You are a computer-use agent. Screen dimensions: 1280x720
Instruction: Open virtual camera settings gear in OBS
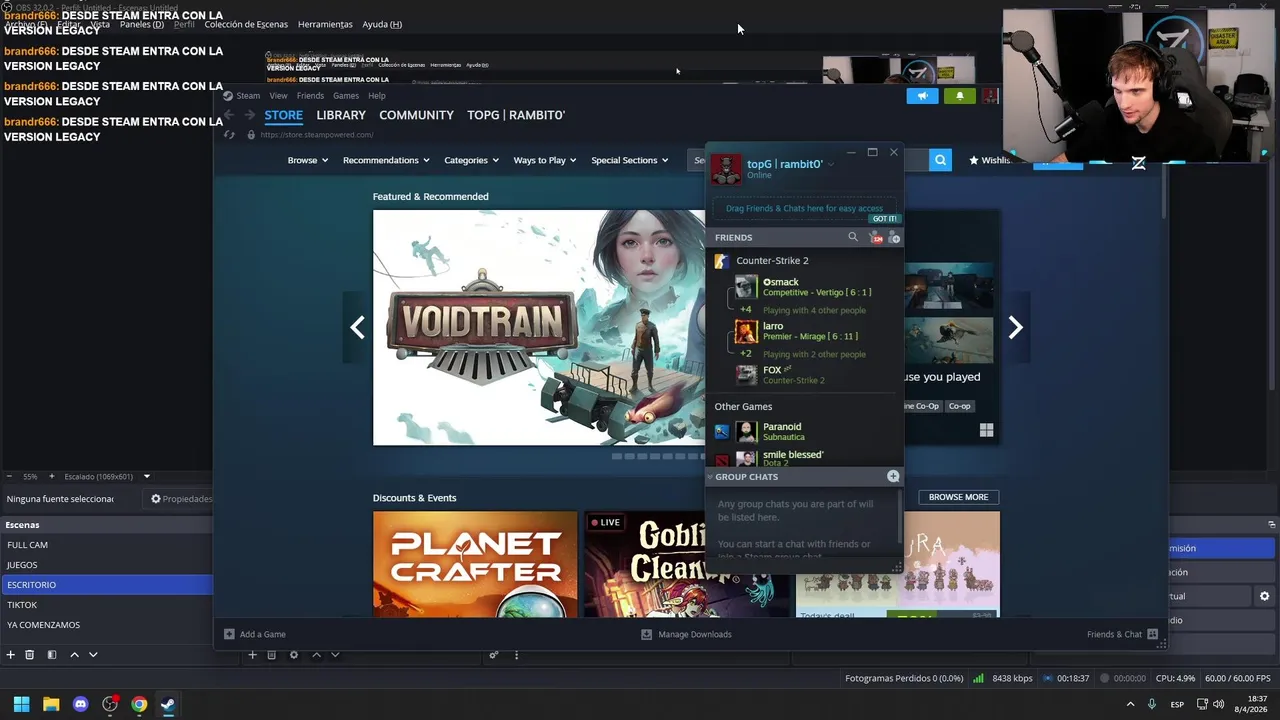tap(1264, 596)
